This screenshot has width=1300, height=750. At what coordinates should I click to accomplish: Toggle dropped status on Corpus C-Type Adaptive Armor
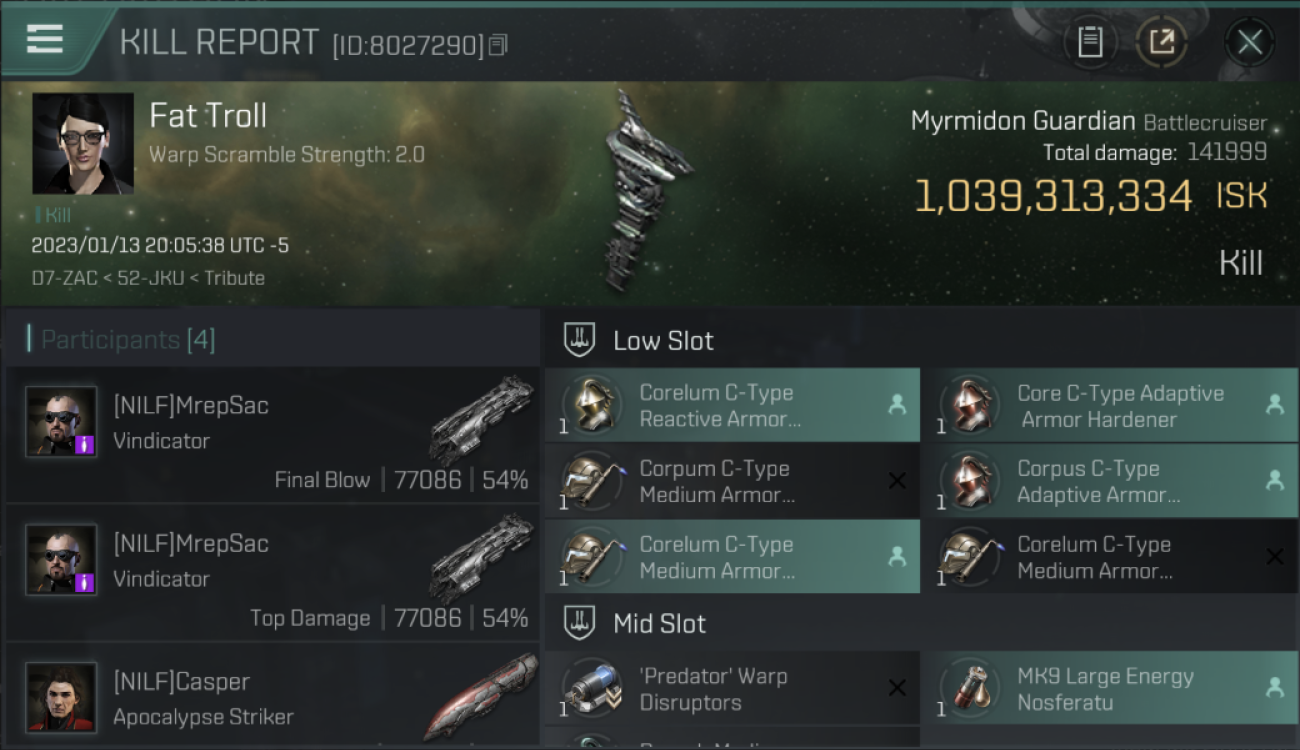1274,481
